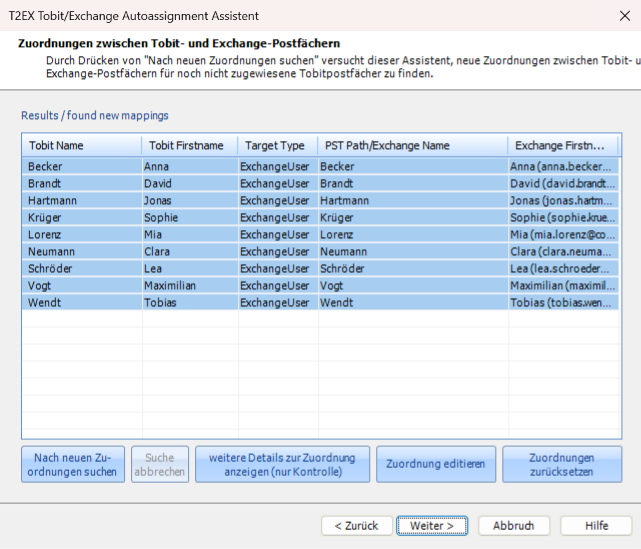Click firstname cell 'Lea'
This screenshot has height=549, width=641.
click(190, 269)
